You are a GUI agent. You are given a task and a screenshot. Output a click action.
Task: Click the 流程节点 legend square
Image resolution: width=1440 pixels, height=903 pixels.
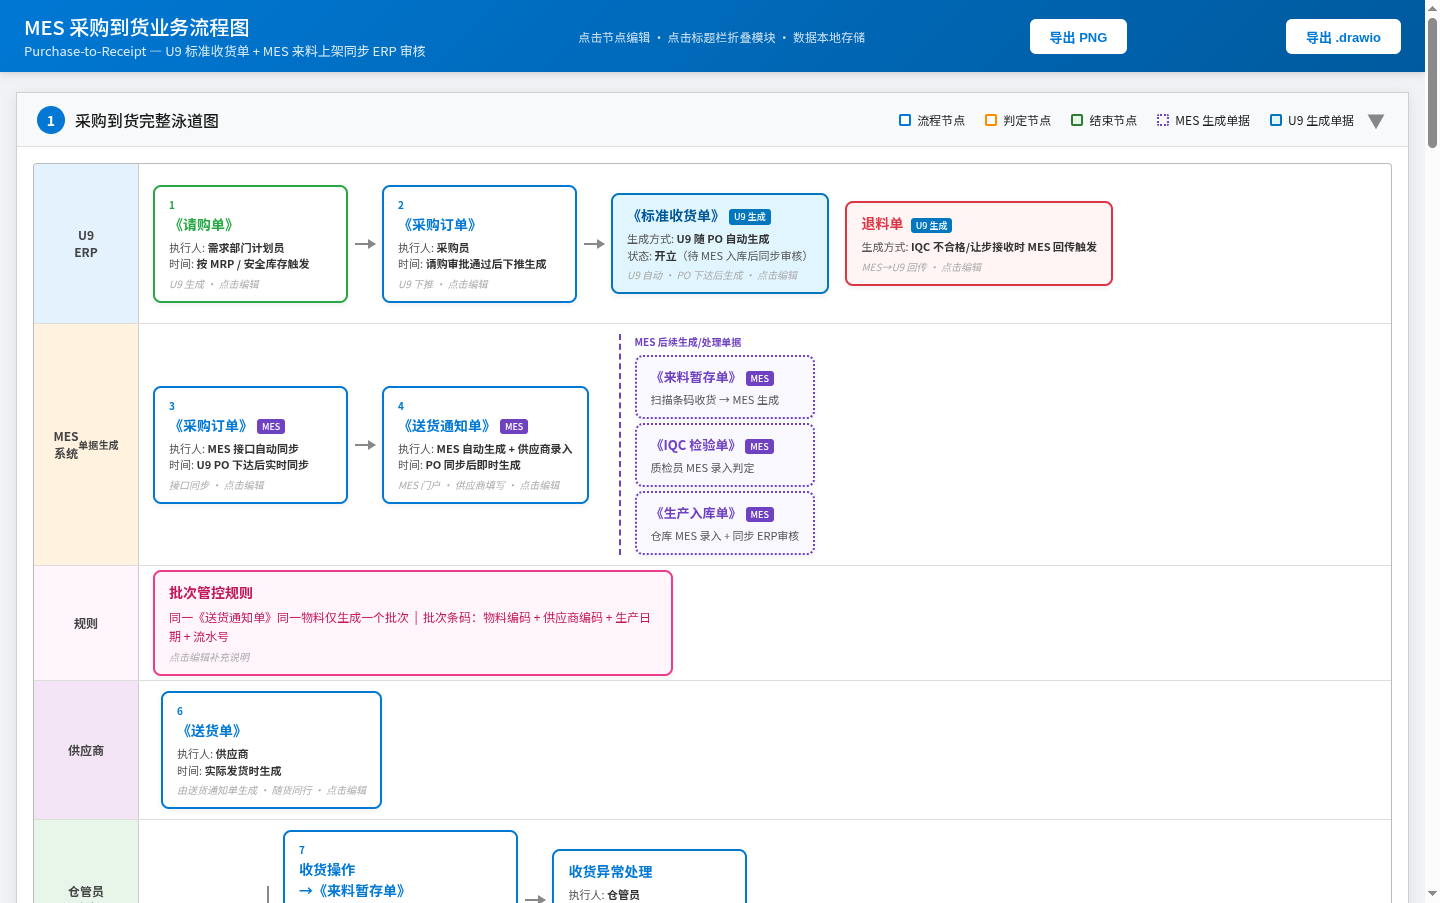(905, 120)
